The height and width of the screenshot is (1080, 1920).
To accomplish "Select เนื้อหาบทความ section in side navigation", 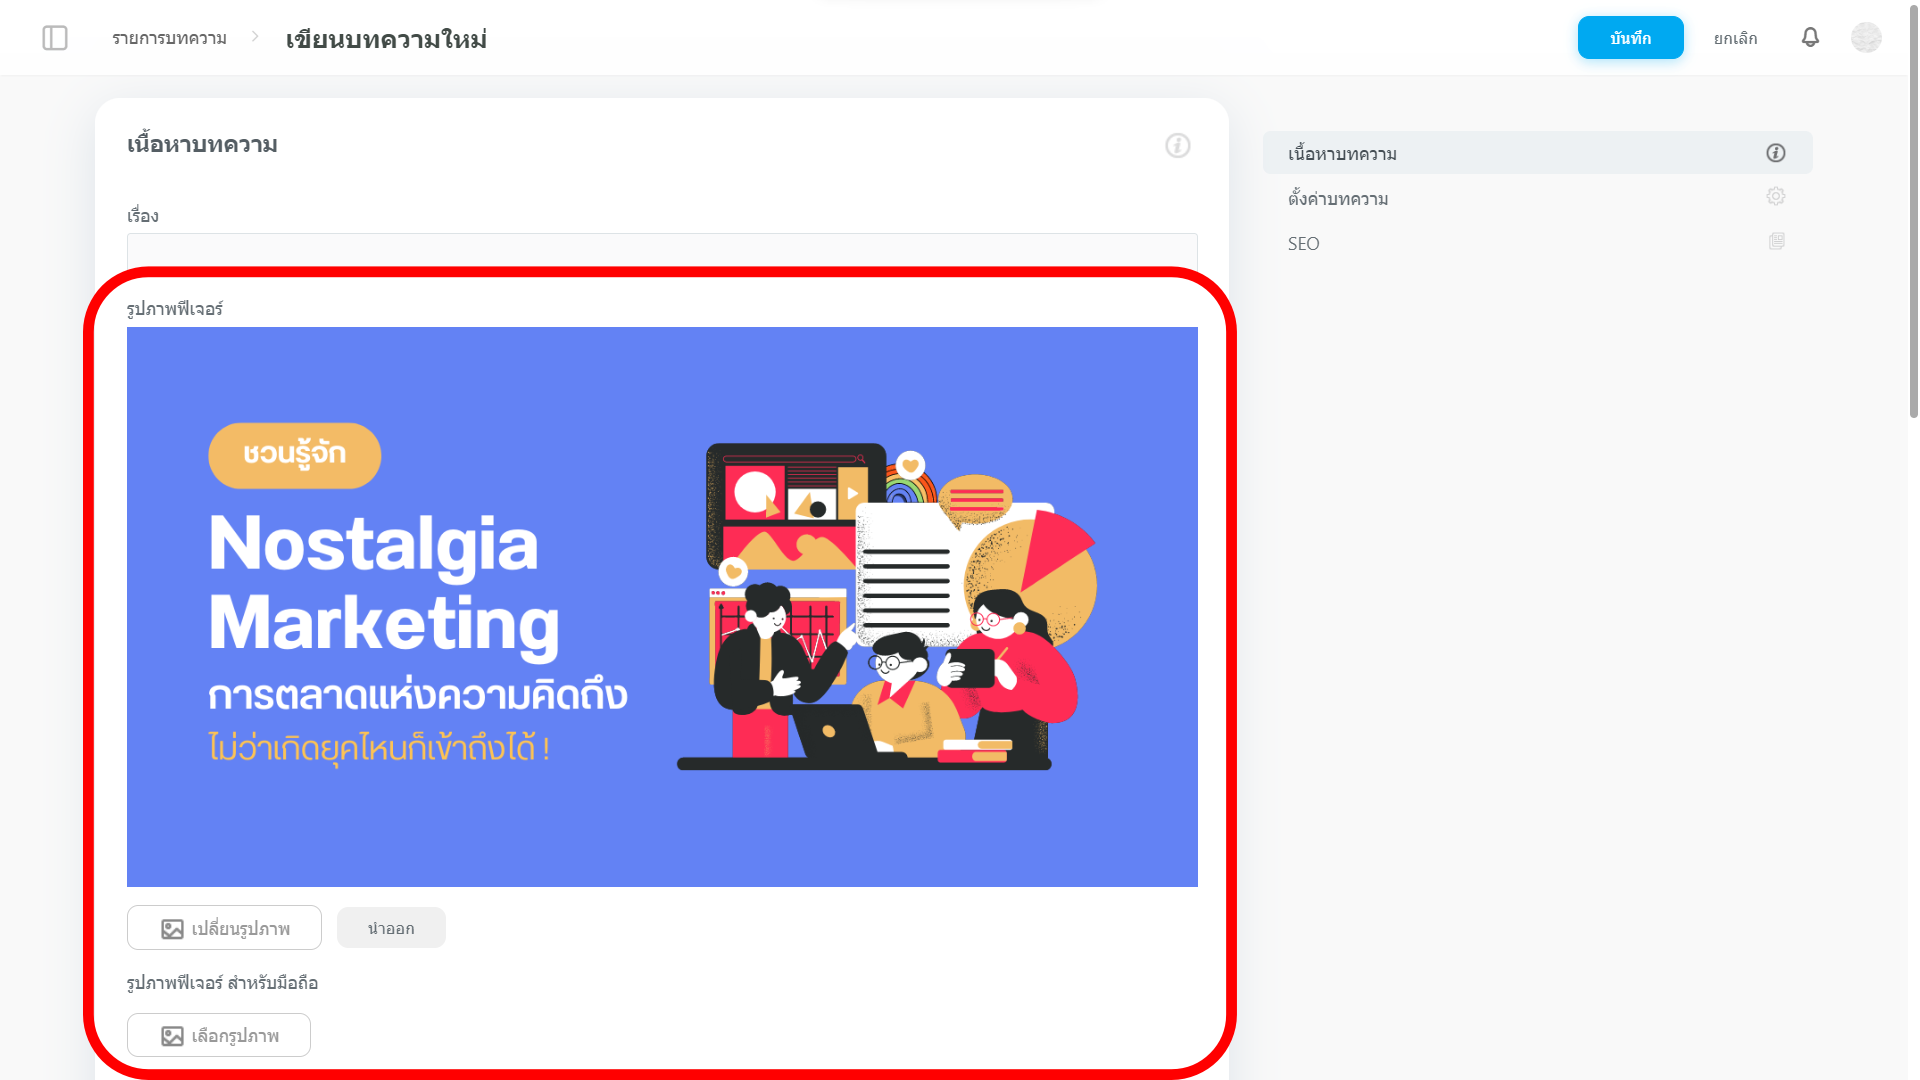I will (1342, 153).
